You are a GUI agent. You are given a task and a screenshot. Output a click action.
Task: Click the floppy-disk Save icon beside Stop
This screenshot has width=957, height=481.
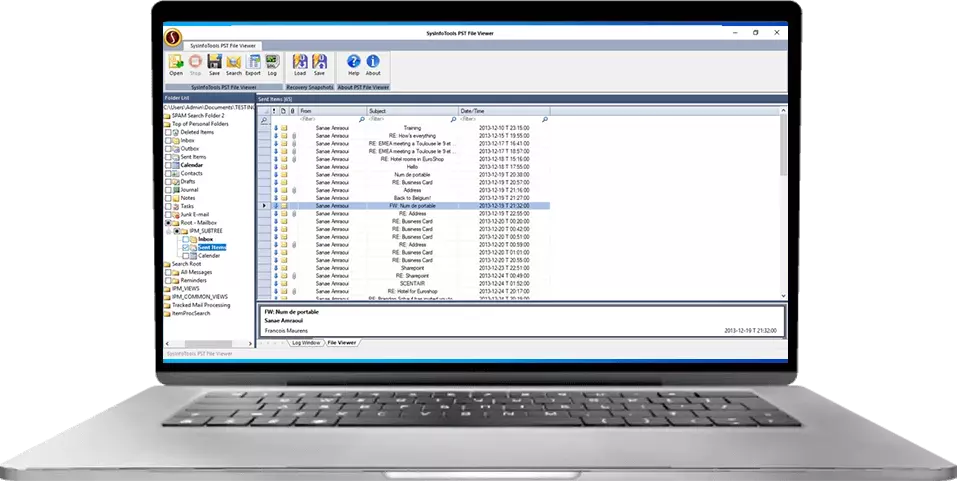click(214, 64)
